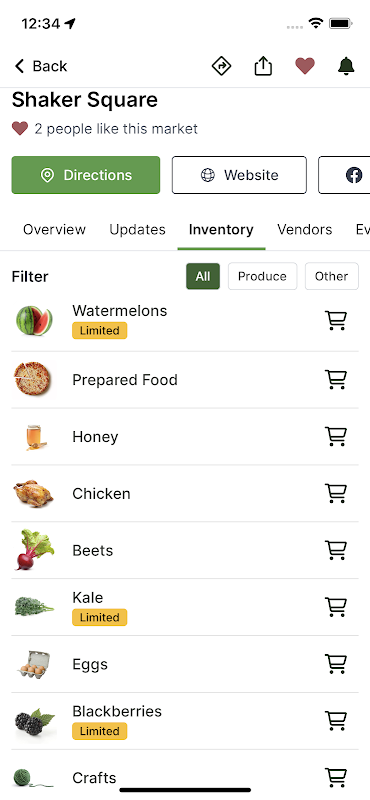Open the Facebook button

[x=344, y=175]
